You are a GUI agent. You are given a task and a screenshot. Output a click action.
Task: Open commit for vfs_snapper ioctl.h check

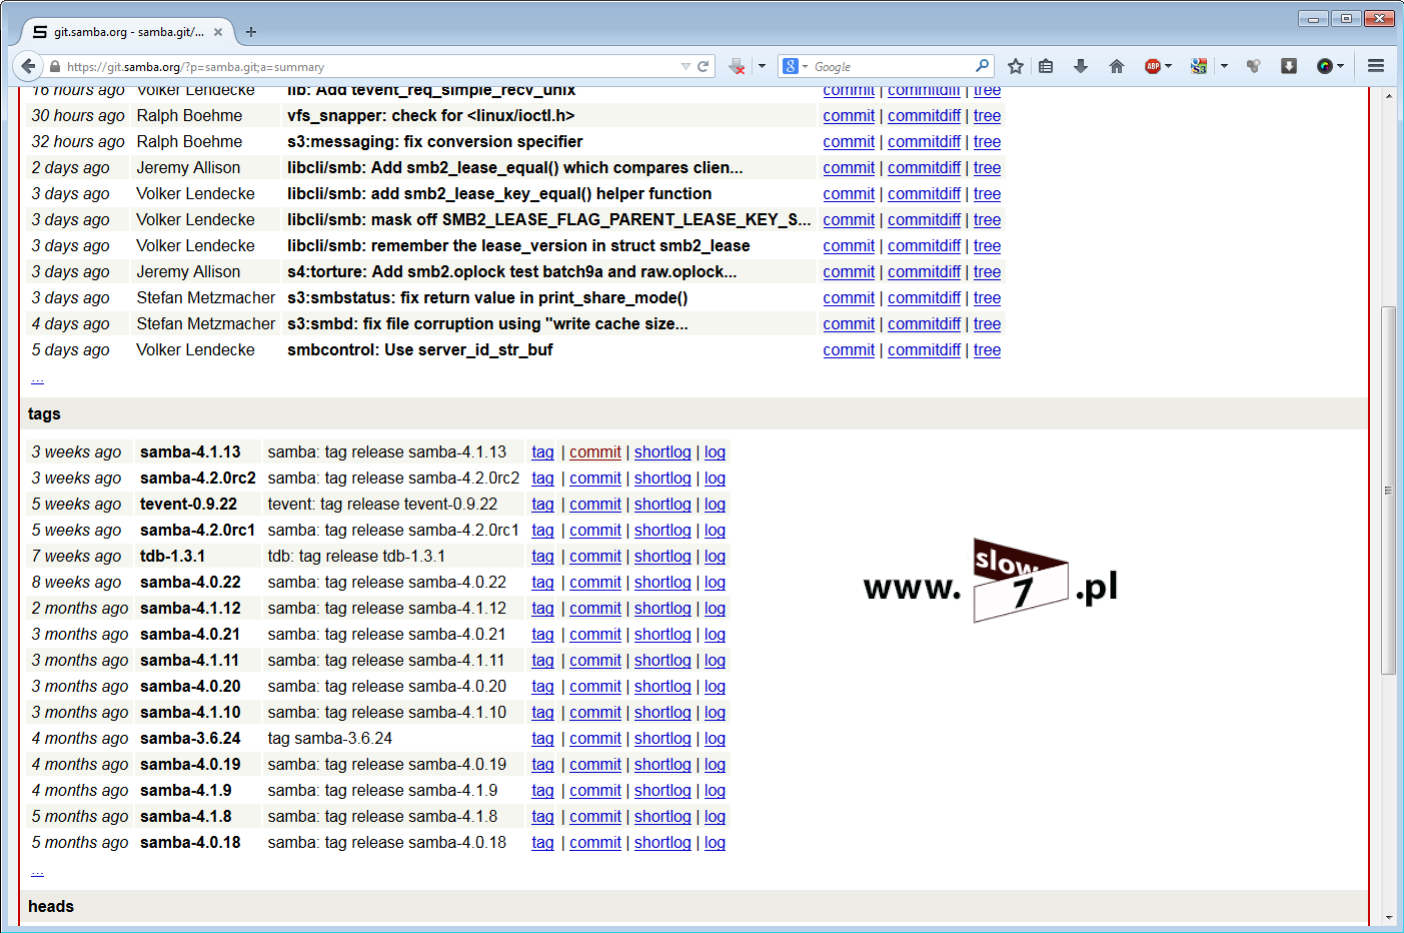[849, 116]
